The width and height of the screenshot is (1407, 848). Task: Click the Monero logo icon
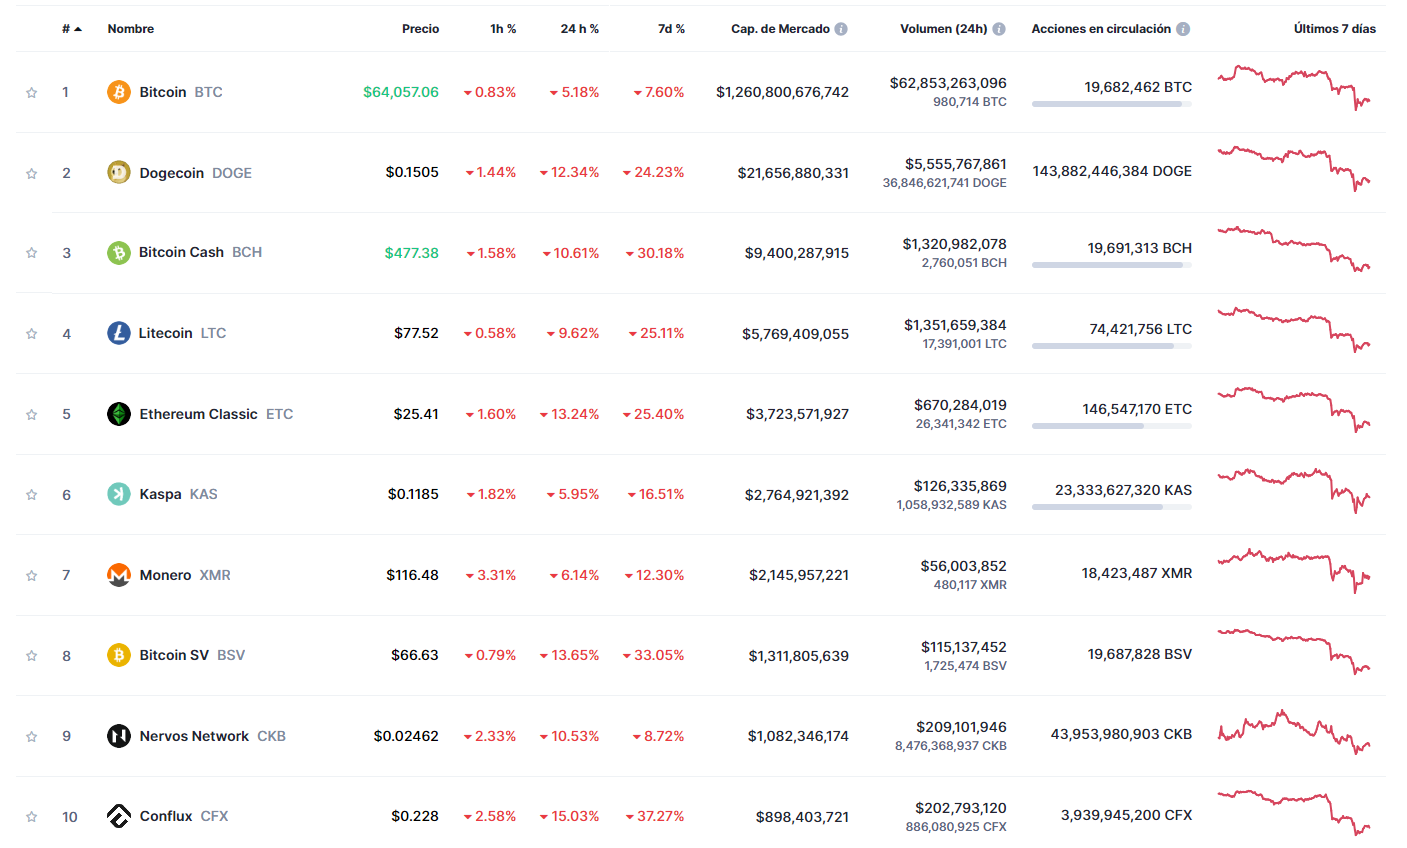(119, 575)
